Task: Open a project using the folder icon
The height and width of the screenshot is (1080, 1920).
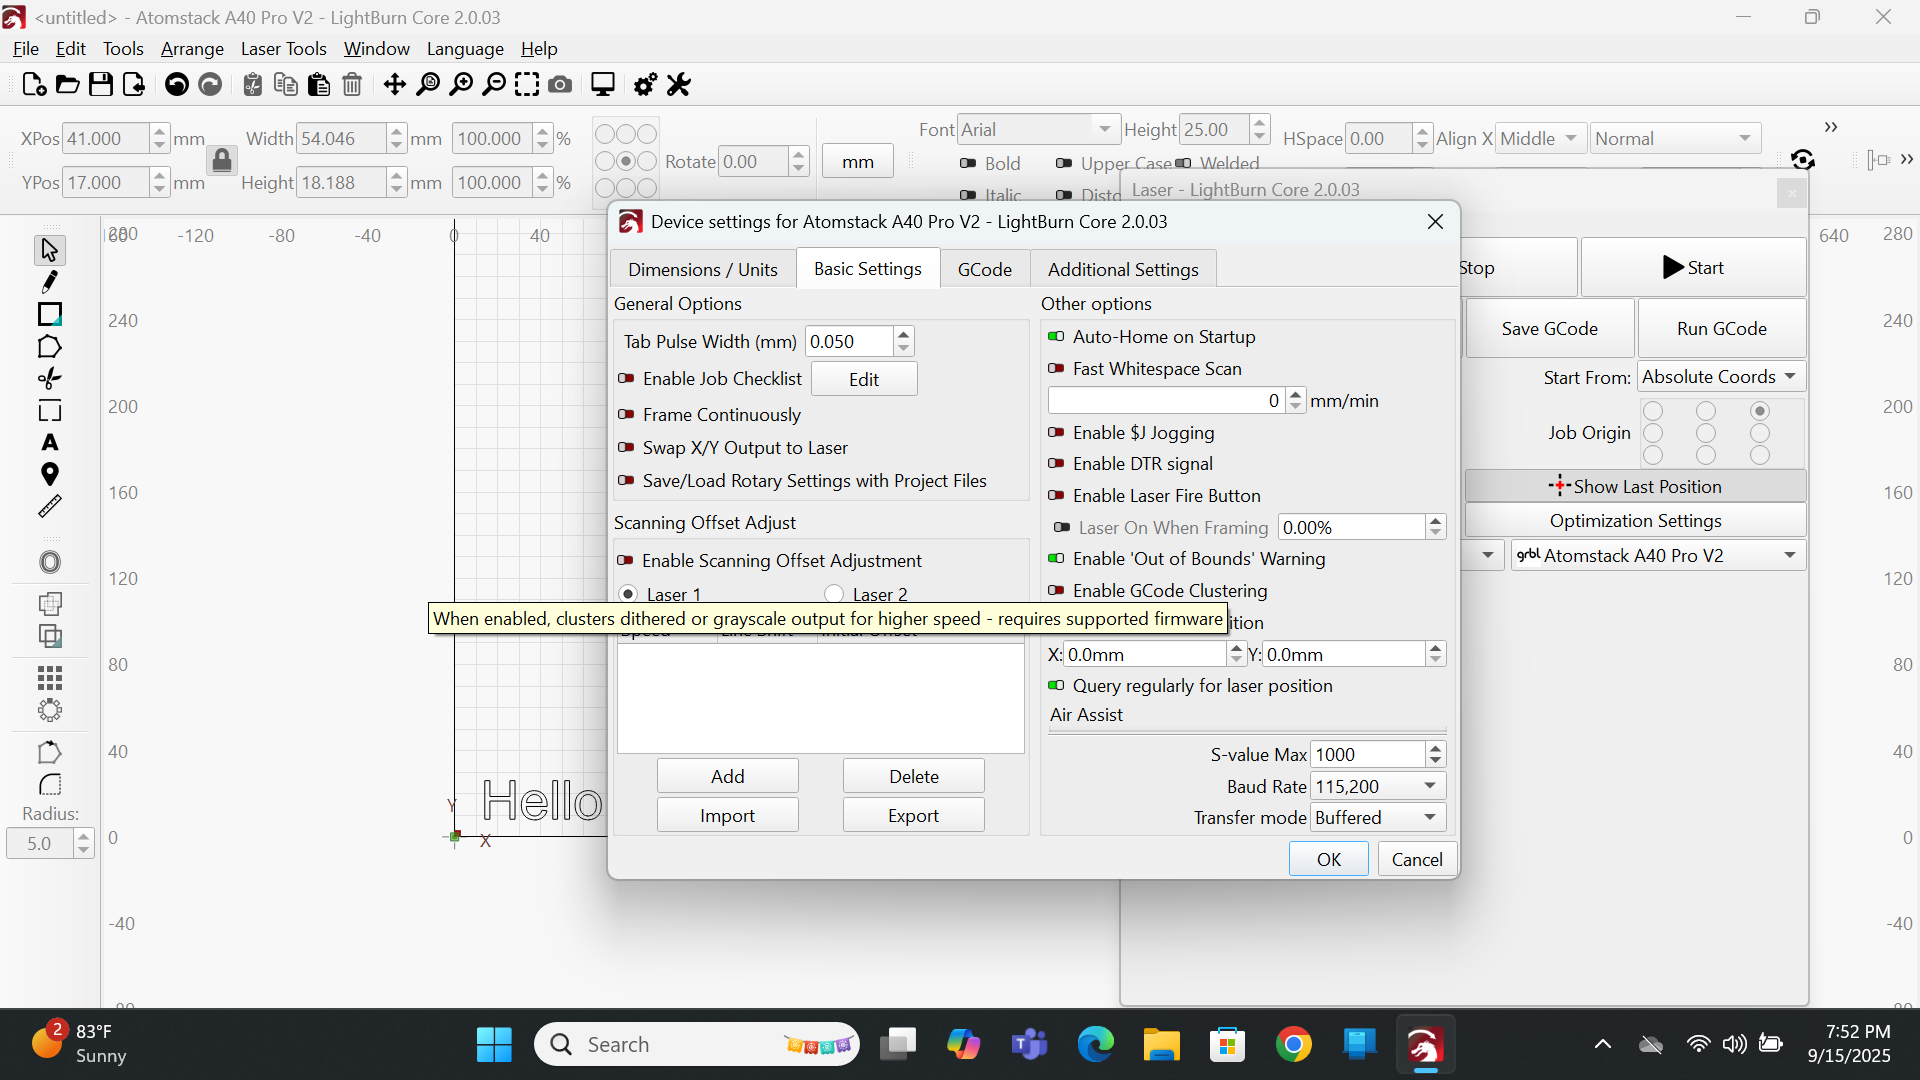Action: pos(67,85)
